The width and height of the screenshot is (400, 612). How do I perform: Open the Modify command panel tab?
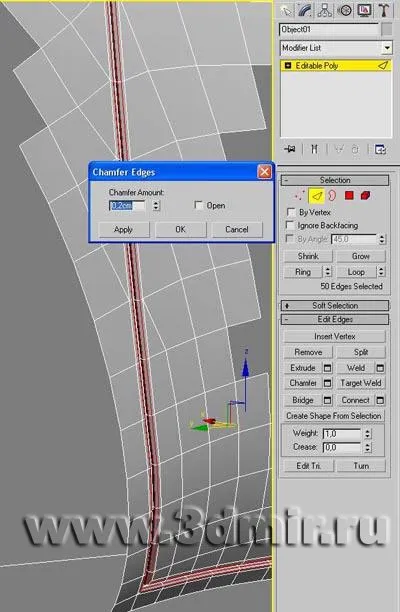click(x=305, y=11)
